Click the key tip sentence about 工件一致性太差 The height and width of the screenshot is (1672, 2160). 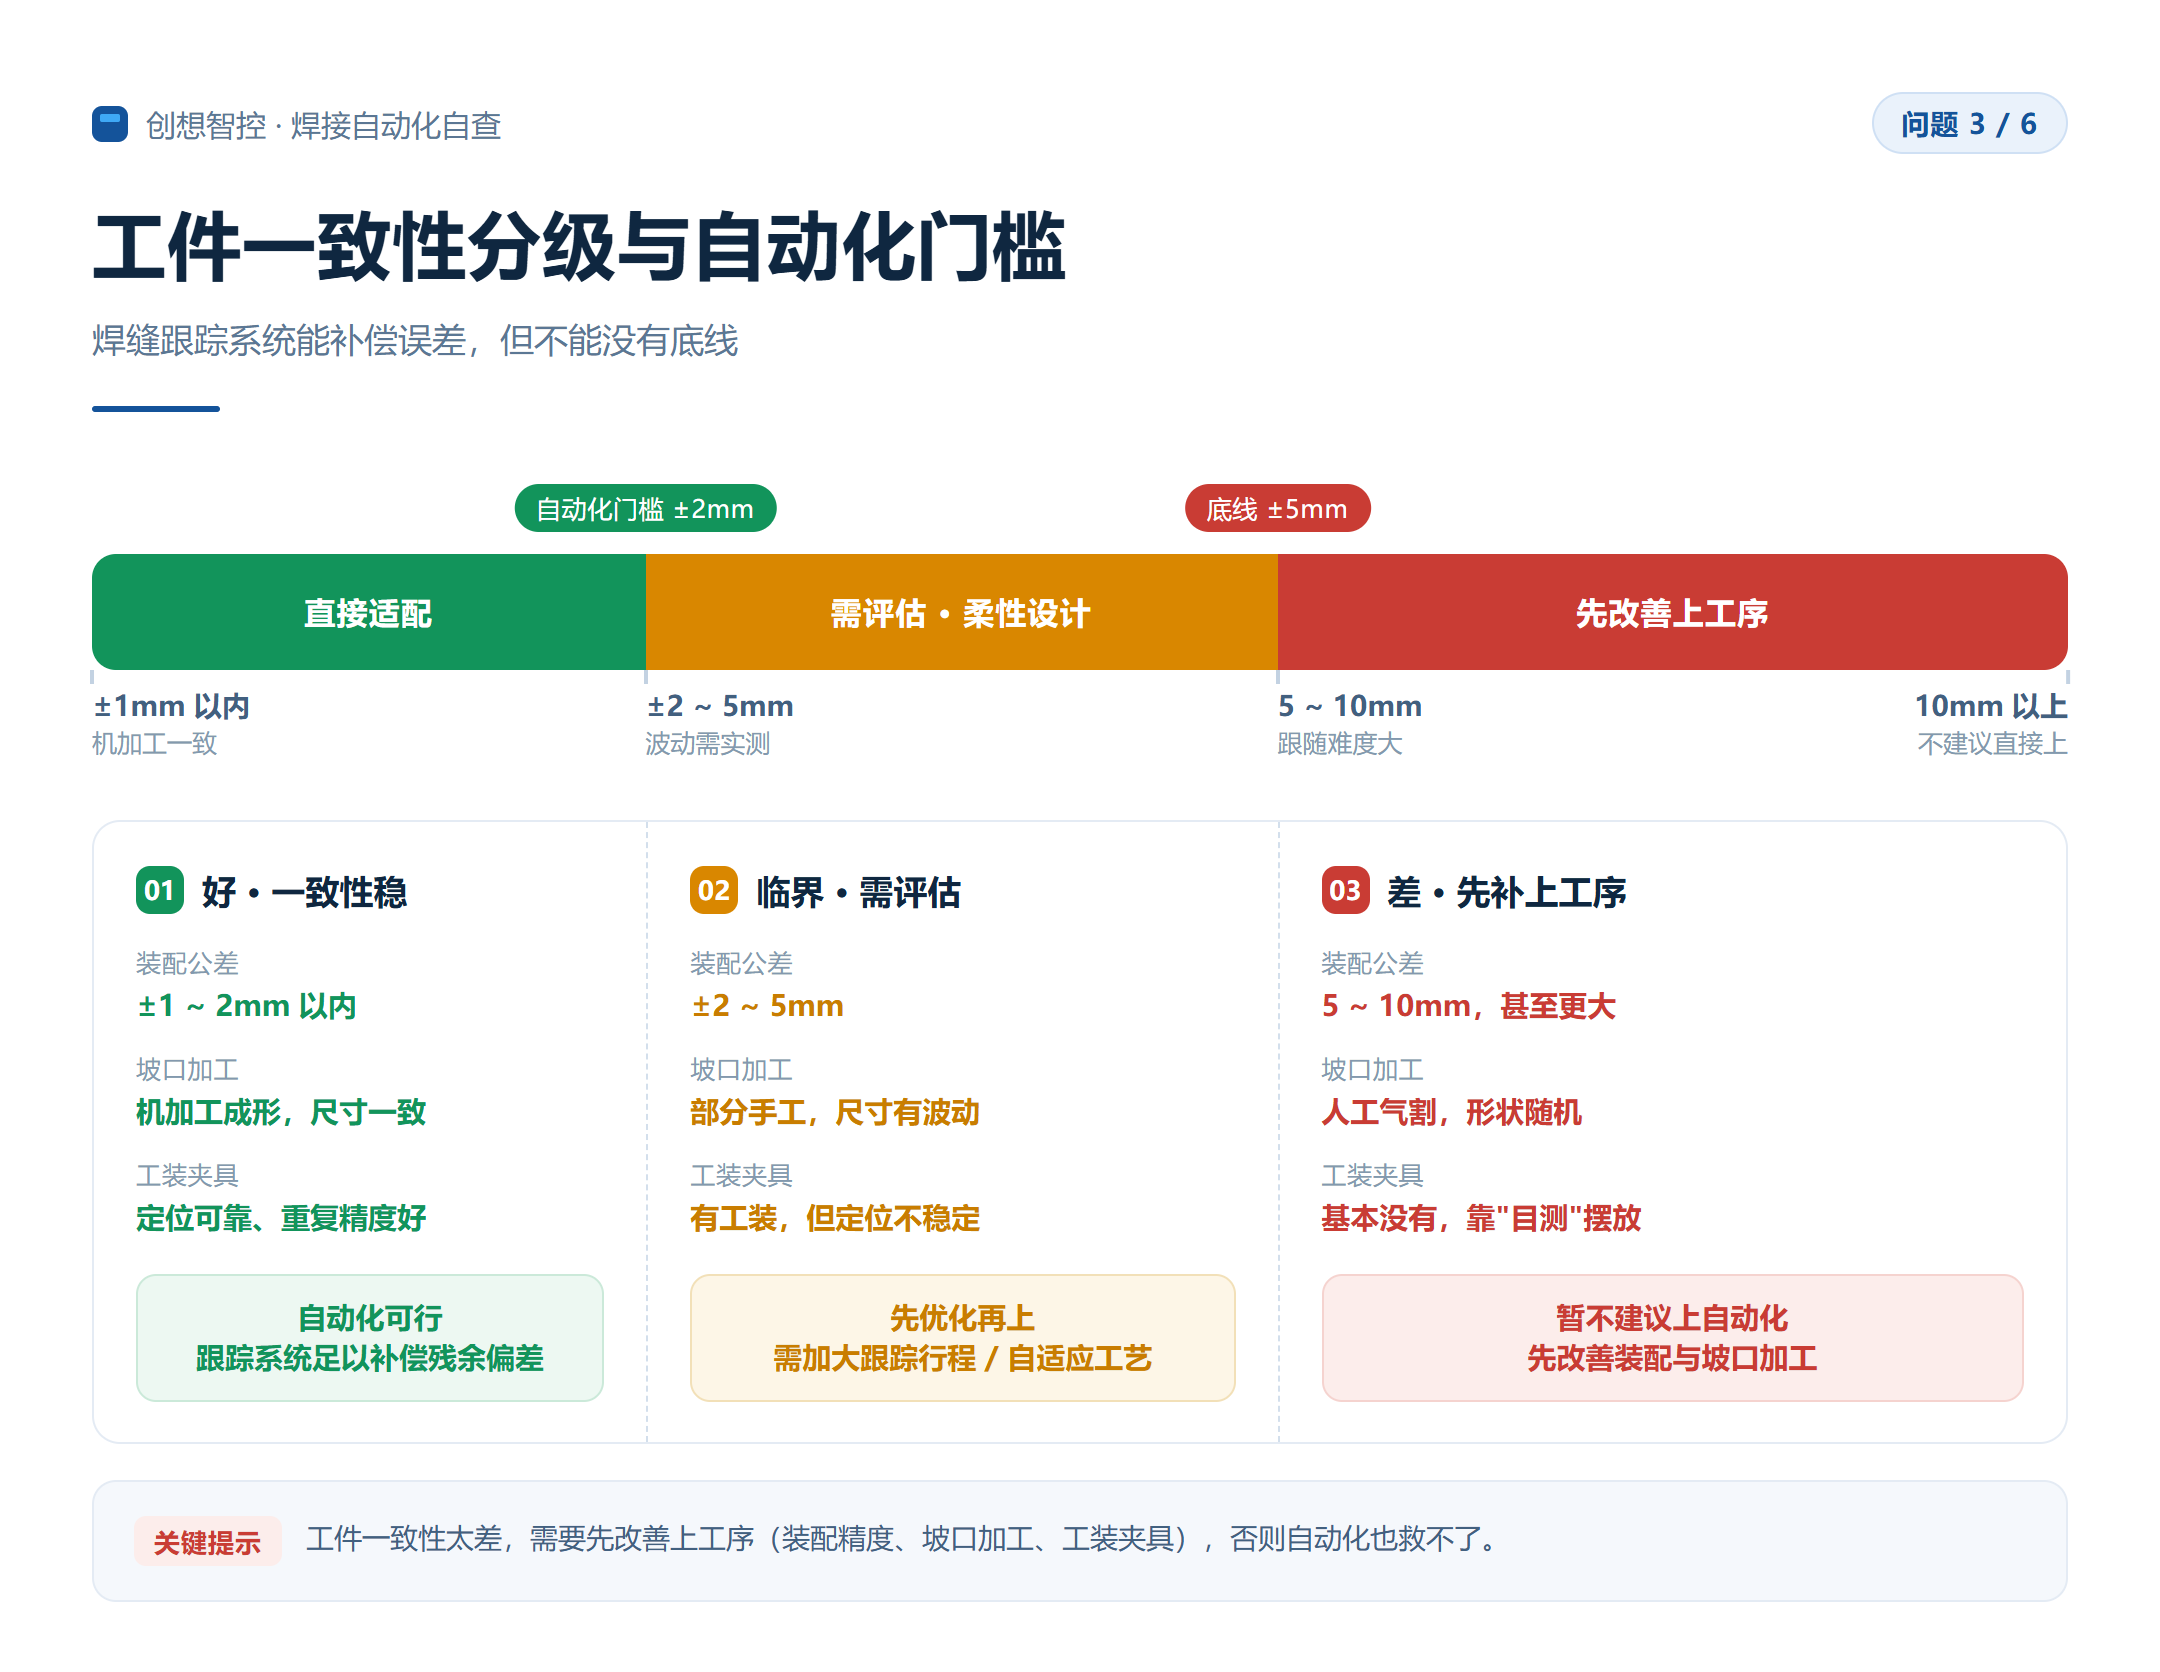click(x=904, y=1539)
